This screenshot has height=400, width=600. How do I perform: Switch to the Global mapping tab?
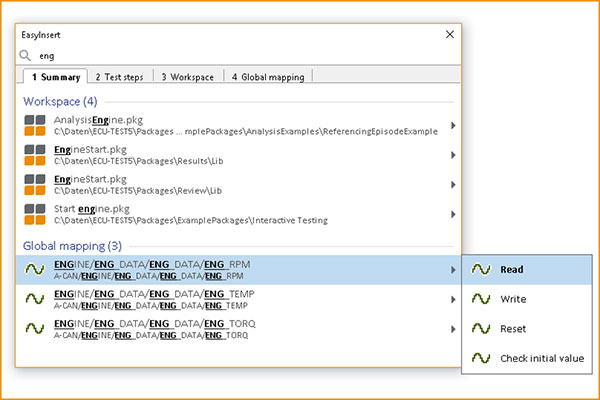(269, 76)
